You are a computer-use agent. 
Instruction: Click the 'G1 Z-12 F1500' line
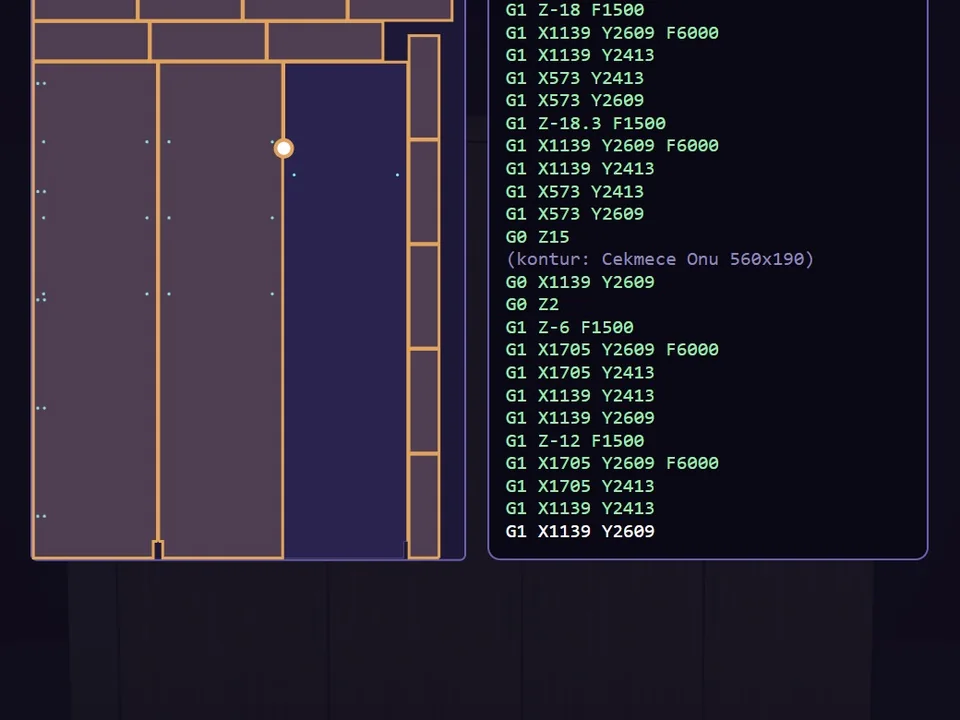point(575,440)
